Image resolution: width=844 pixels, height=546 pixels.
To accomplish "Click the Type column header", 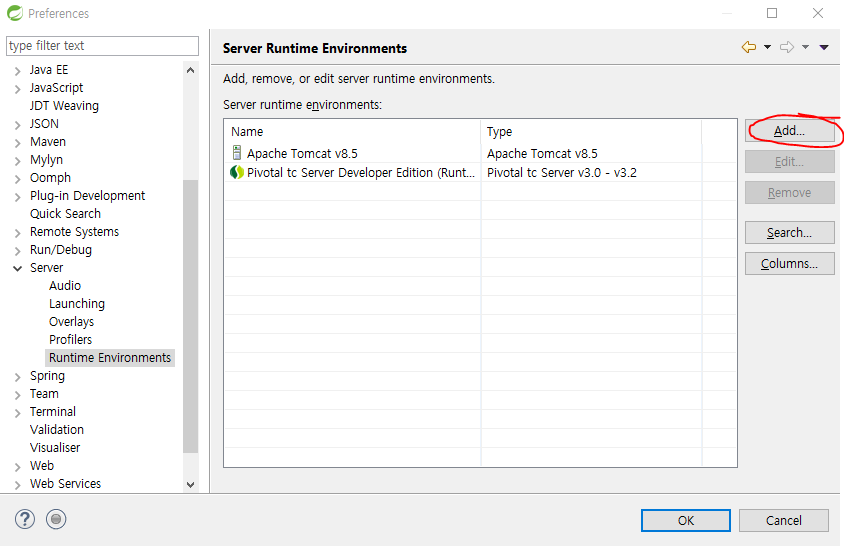I will (591, 131).
